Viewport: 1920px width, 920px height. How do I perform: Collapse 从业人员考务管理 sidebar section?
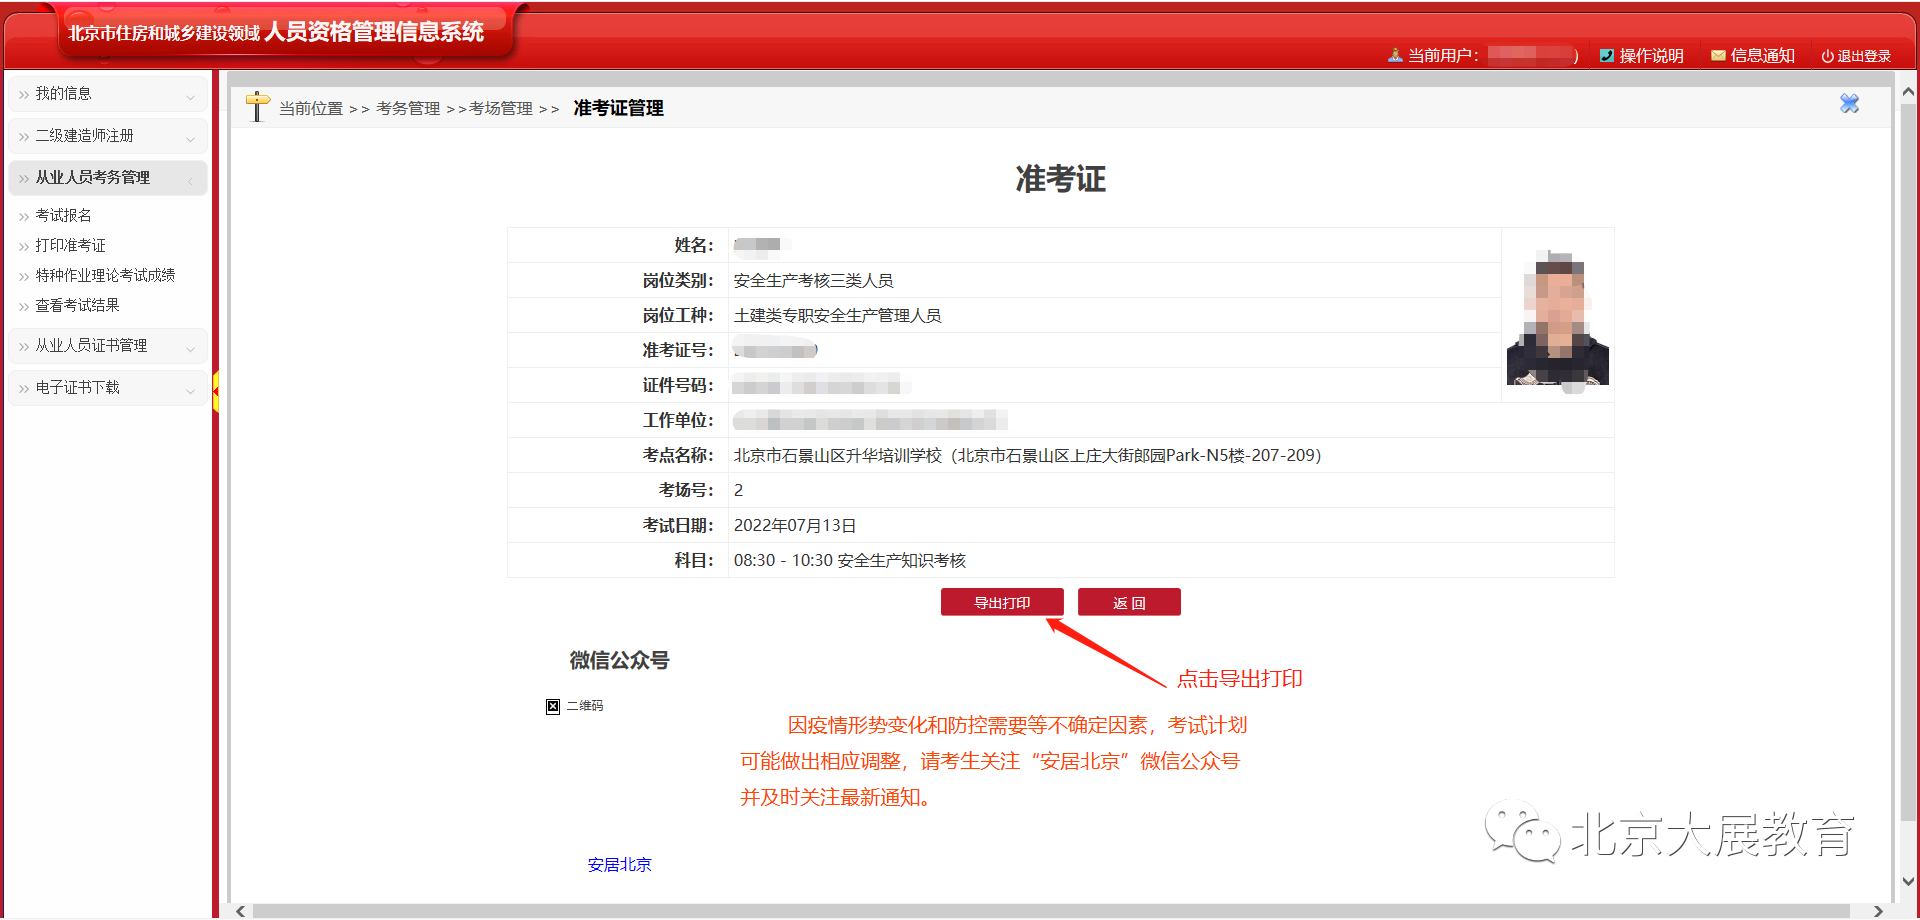(x=108, y=178)
